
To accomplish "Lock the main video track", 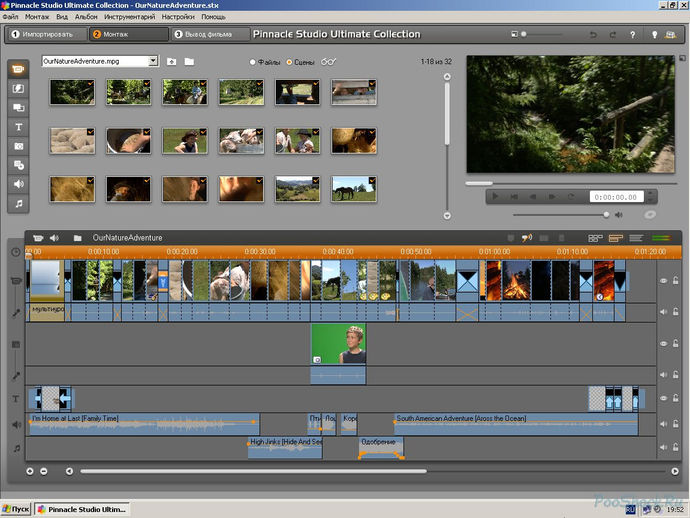I will click(x=675, y=280).
